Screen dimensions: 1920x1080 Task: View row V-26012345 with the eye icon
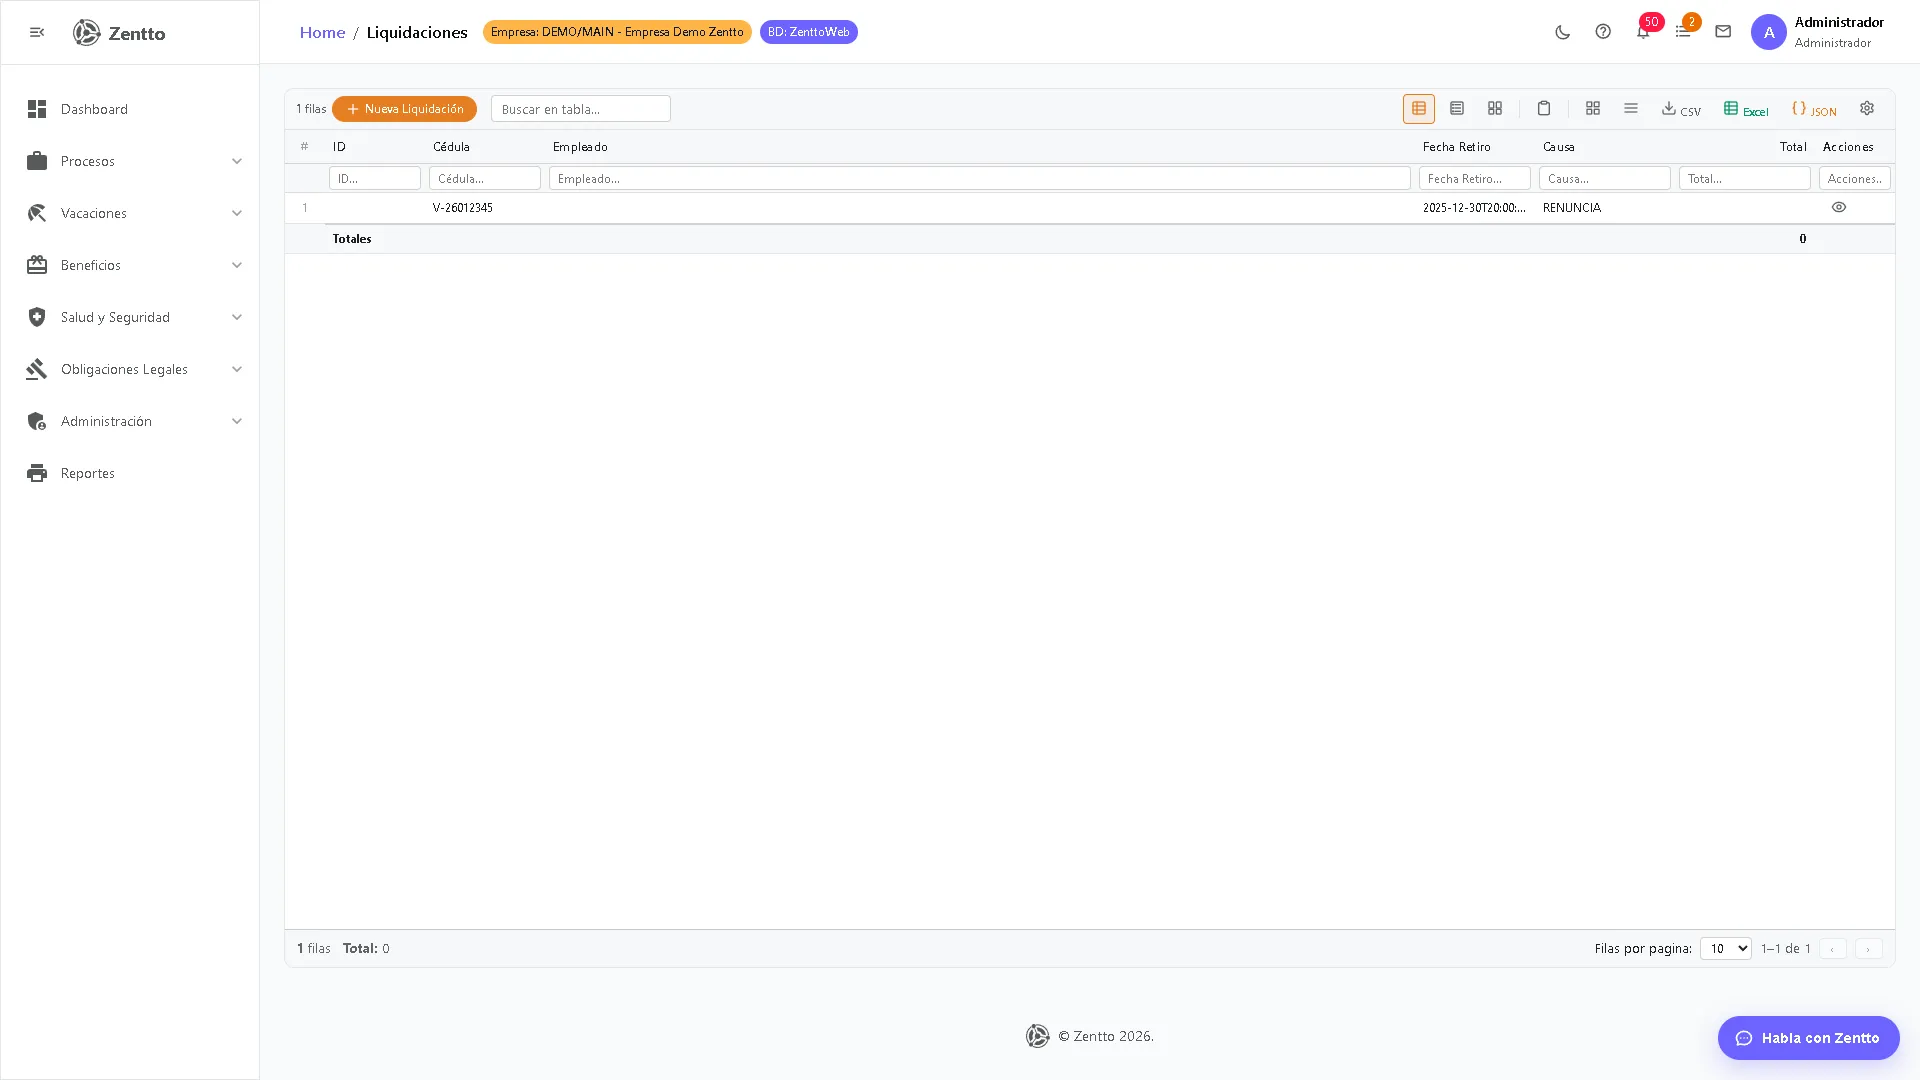(x=1838, y=208)
